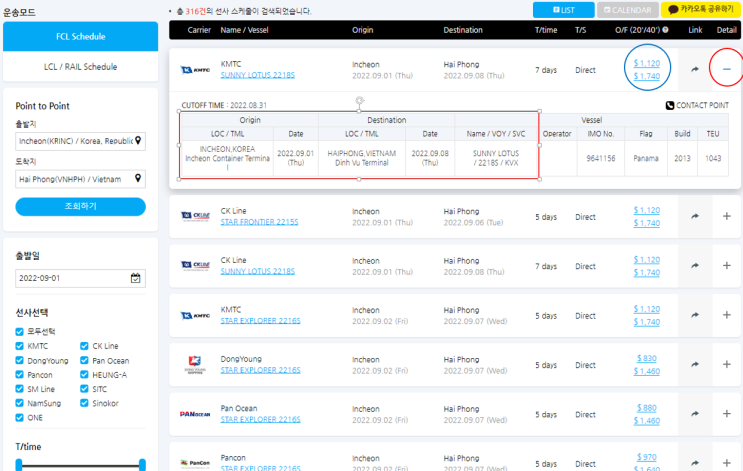Open CONTACT POINT link
Image resolution: width=743 pixels, height=471 pixels.
click(697, 105)
